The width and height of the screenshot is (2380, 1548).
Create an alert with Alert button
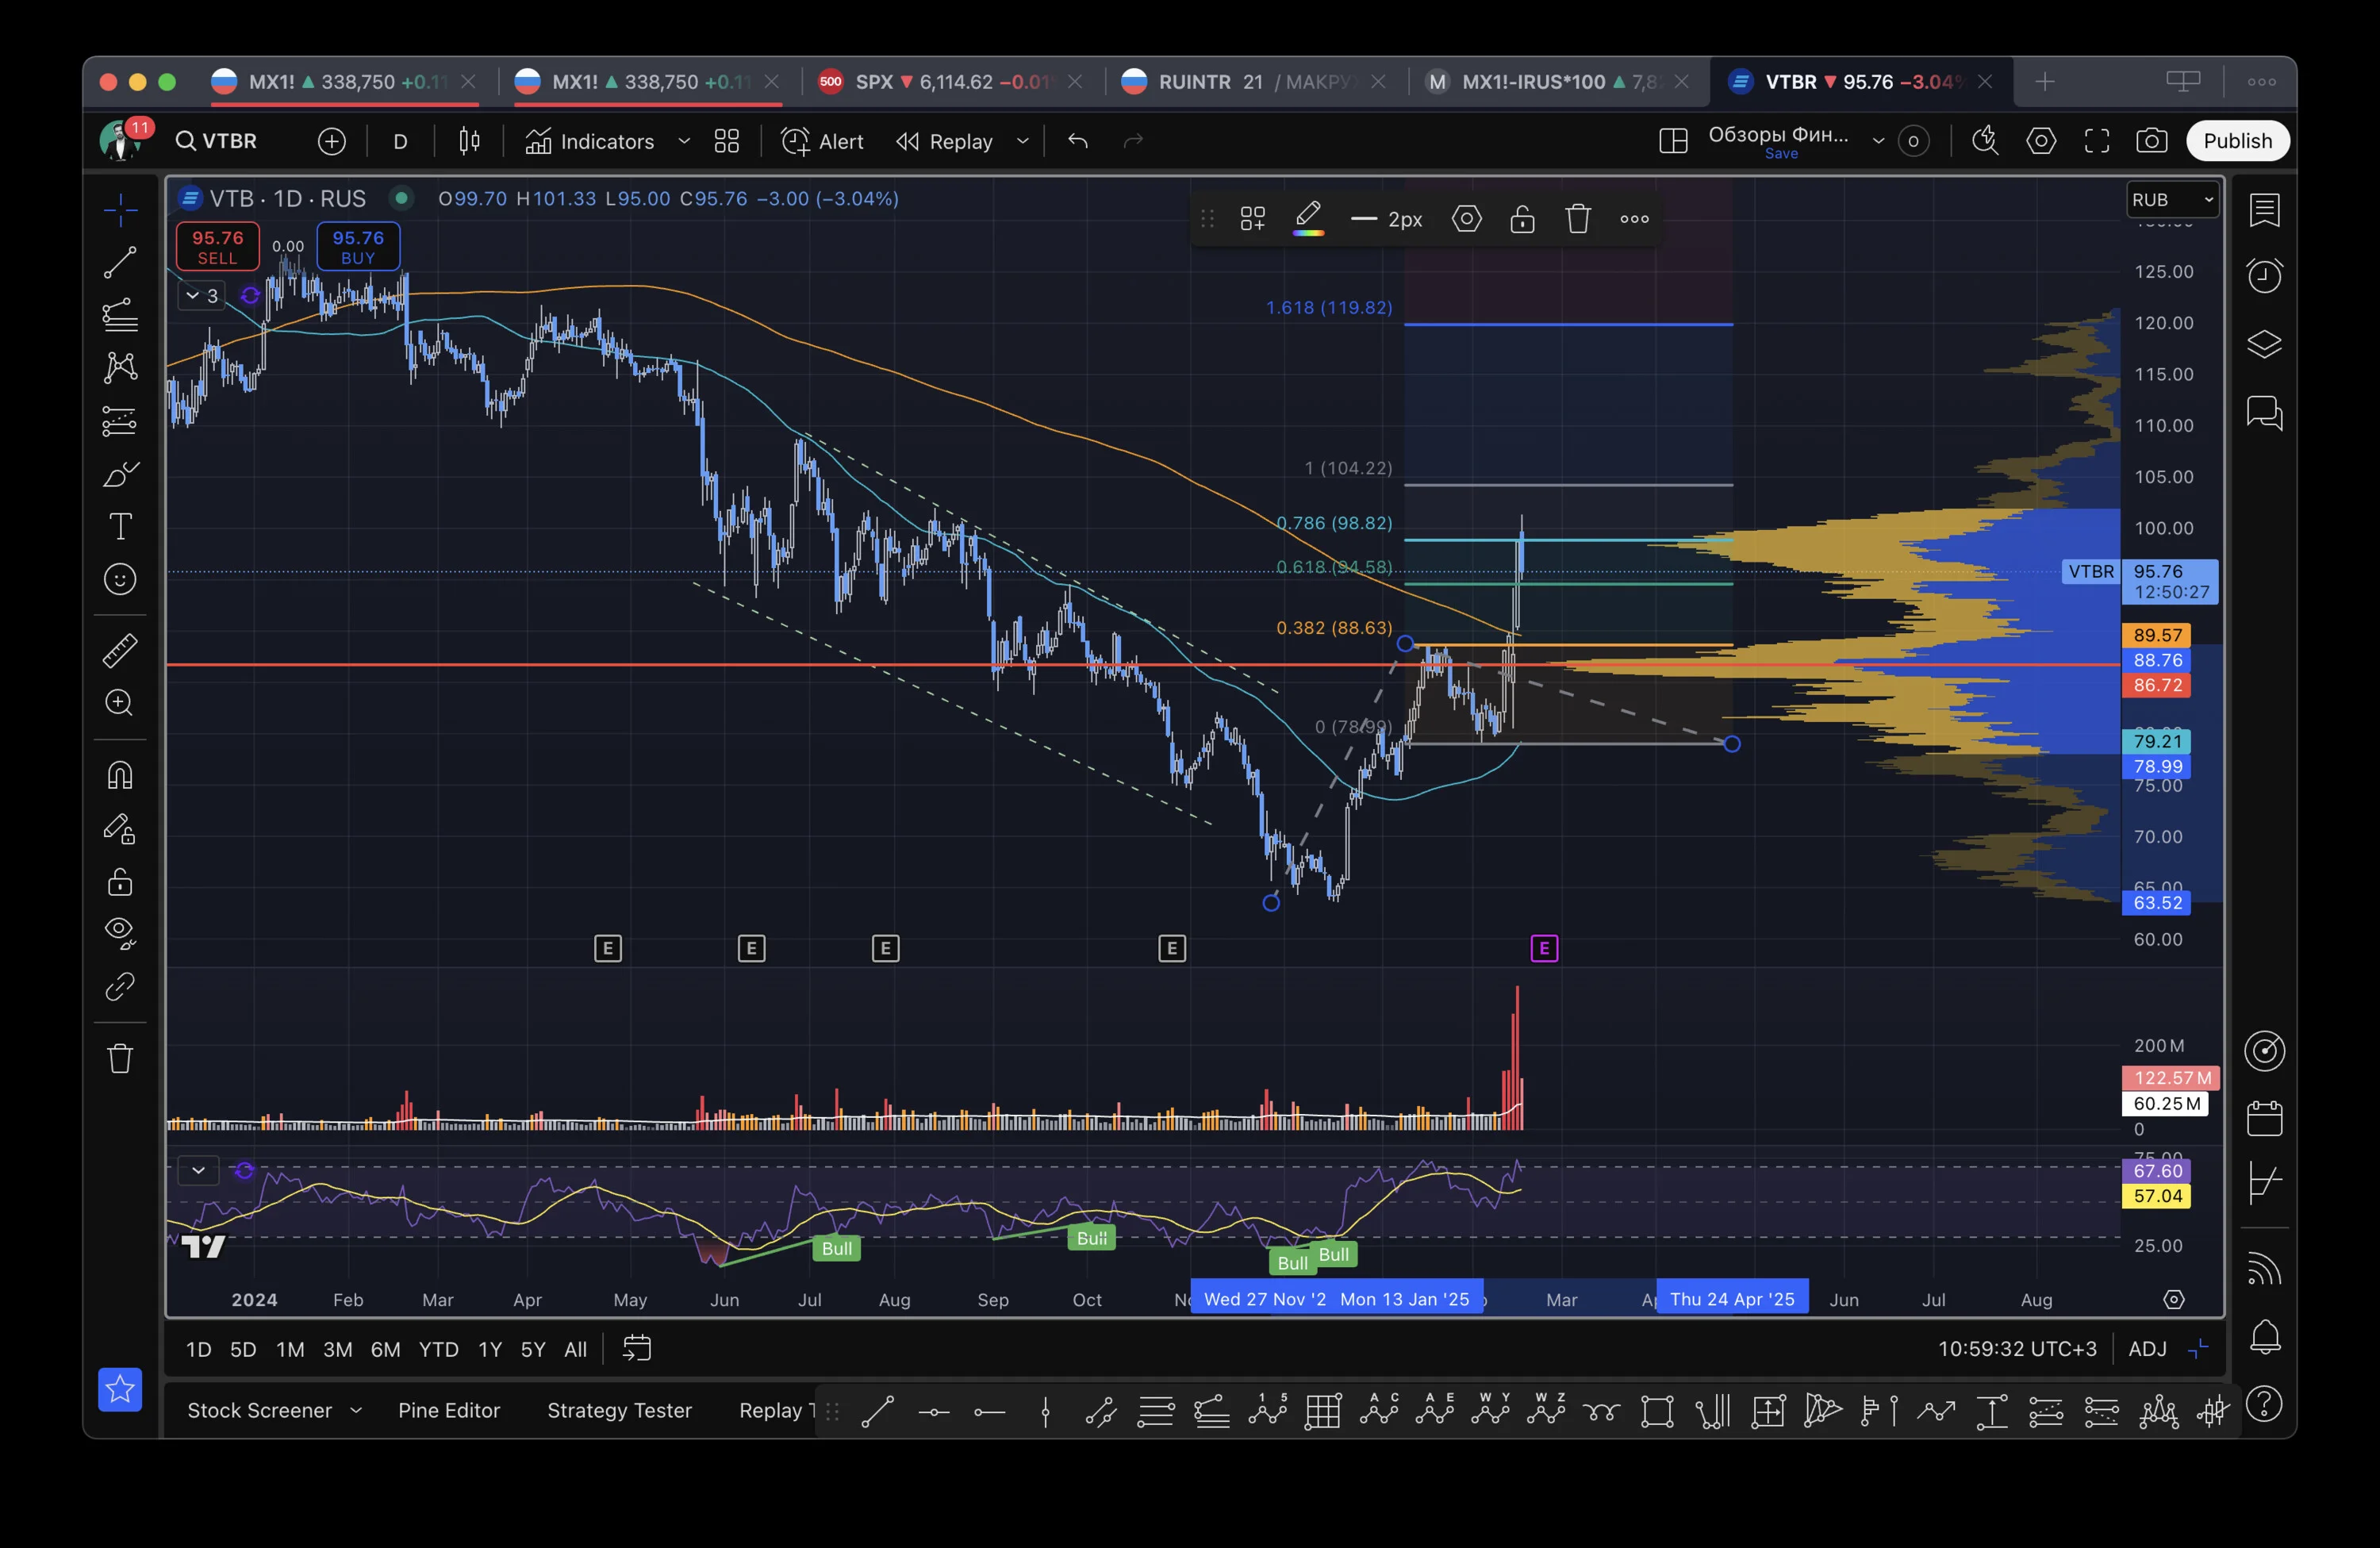pyautogui.click(x=822, y=141)
